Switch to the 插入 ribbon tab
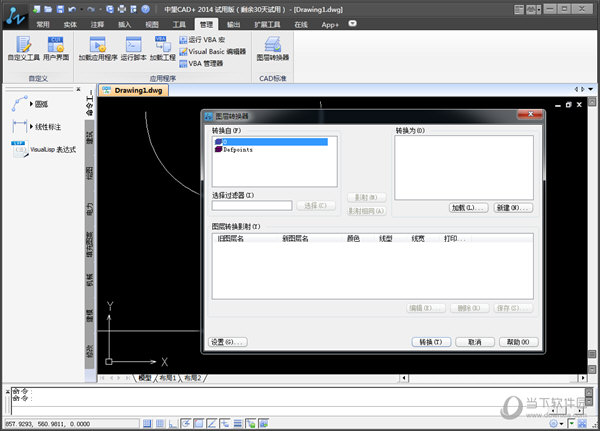 tap(124, 24)
